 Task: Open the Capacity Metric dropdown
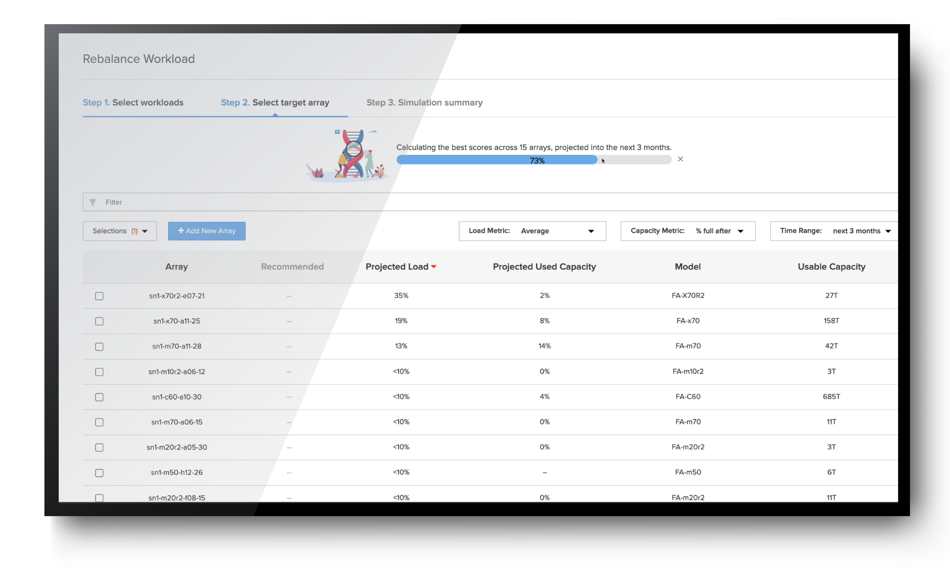pyautogui.click(x=688, y=231)
